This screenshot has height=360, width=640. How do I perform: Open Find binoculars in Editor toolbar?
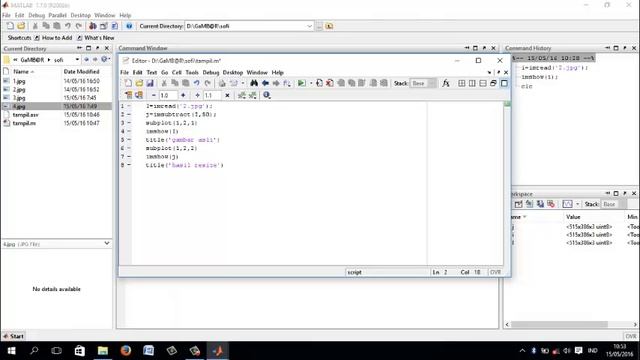pyautogui.click(x=254, y=83)
